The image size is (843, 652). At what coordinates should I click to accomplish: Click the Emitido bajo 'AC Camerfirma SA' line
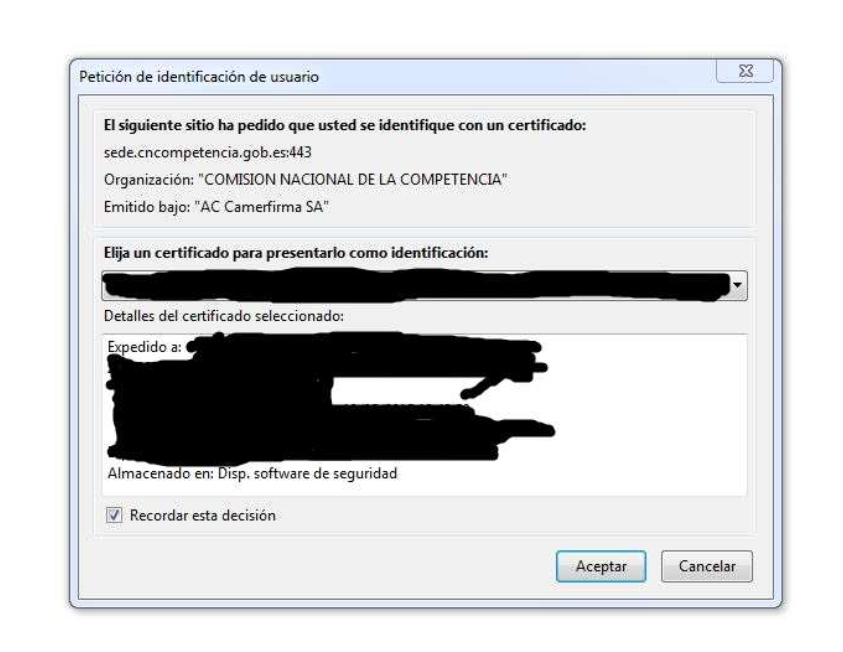coord(216,207)
